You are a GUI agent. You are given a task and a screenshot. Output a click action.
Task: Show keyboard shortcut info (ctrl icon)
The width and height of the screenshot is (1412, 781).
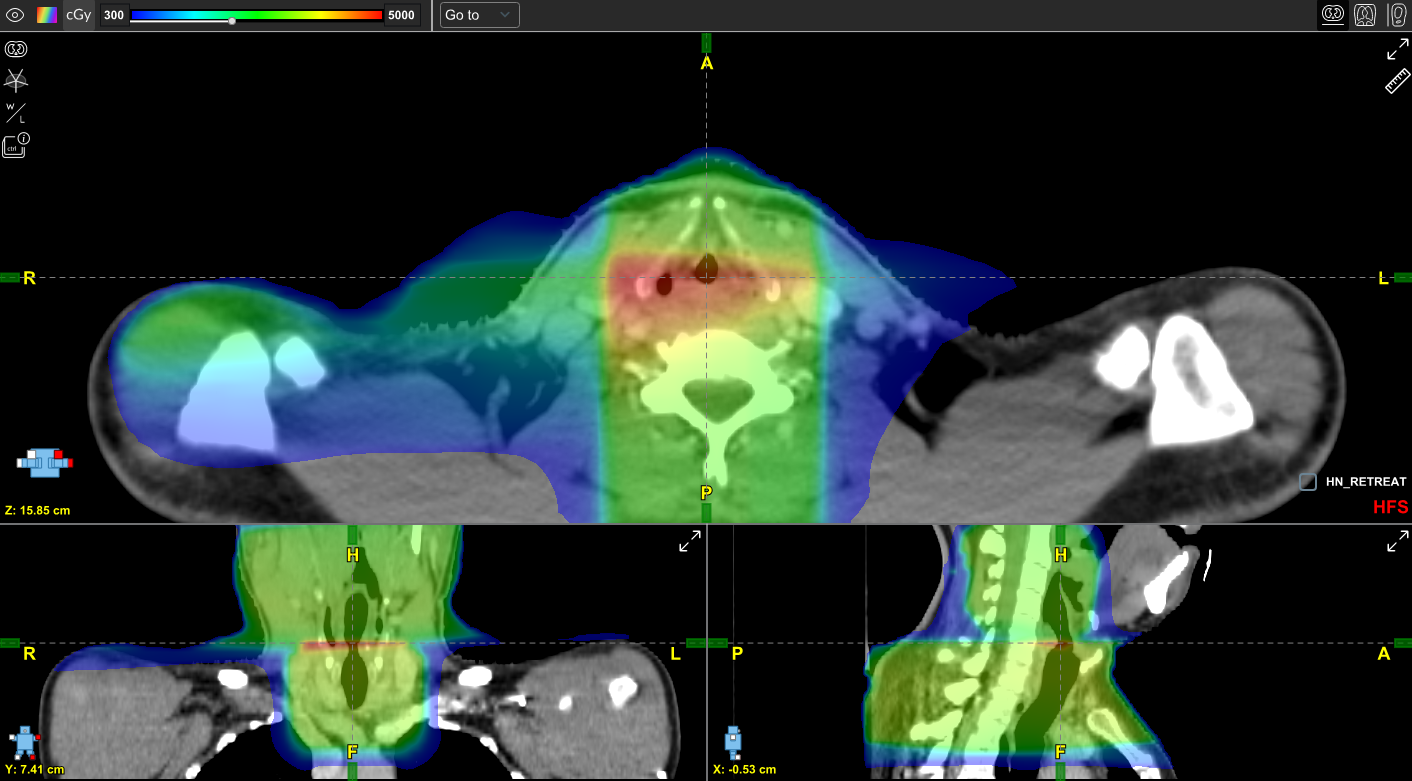click(x=17, y=146)
